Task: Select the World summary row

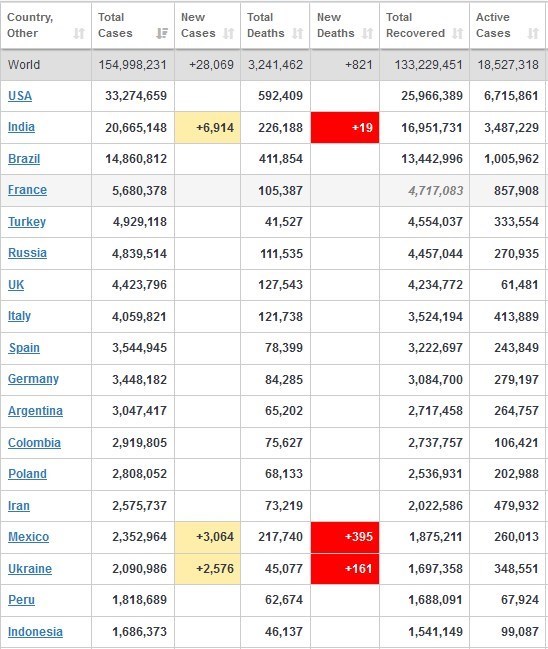Action: coord(274,65)
